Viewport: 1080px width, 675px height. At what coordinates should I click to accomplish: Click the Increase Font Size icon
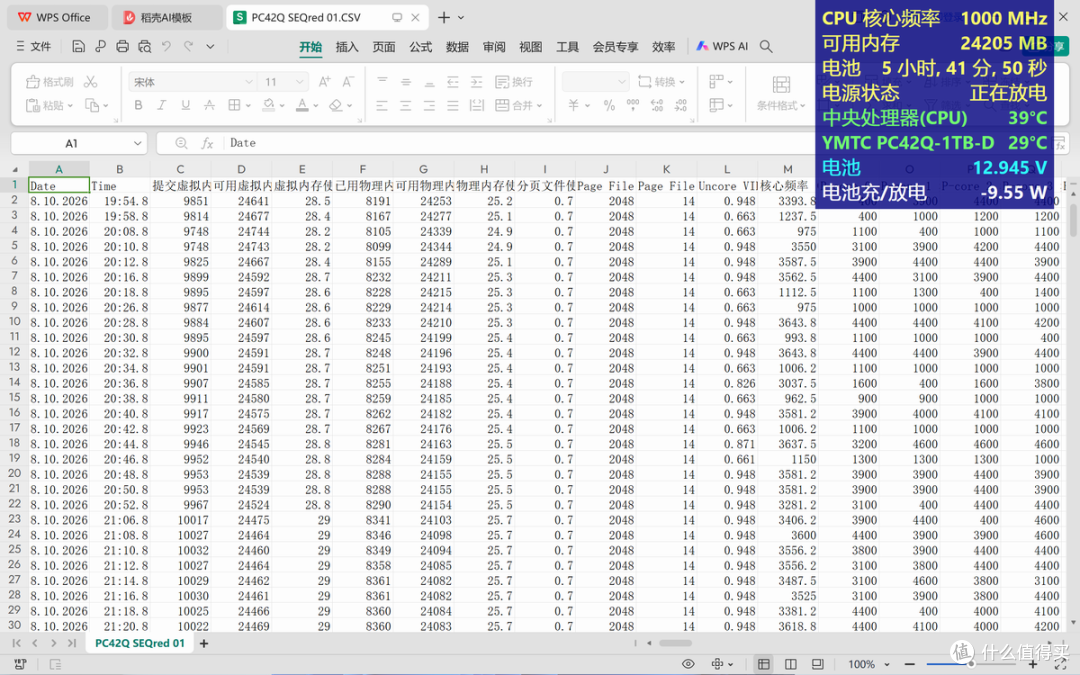click(x=324, y=82)
